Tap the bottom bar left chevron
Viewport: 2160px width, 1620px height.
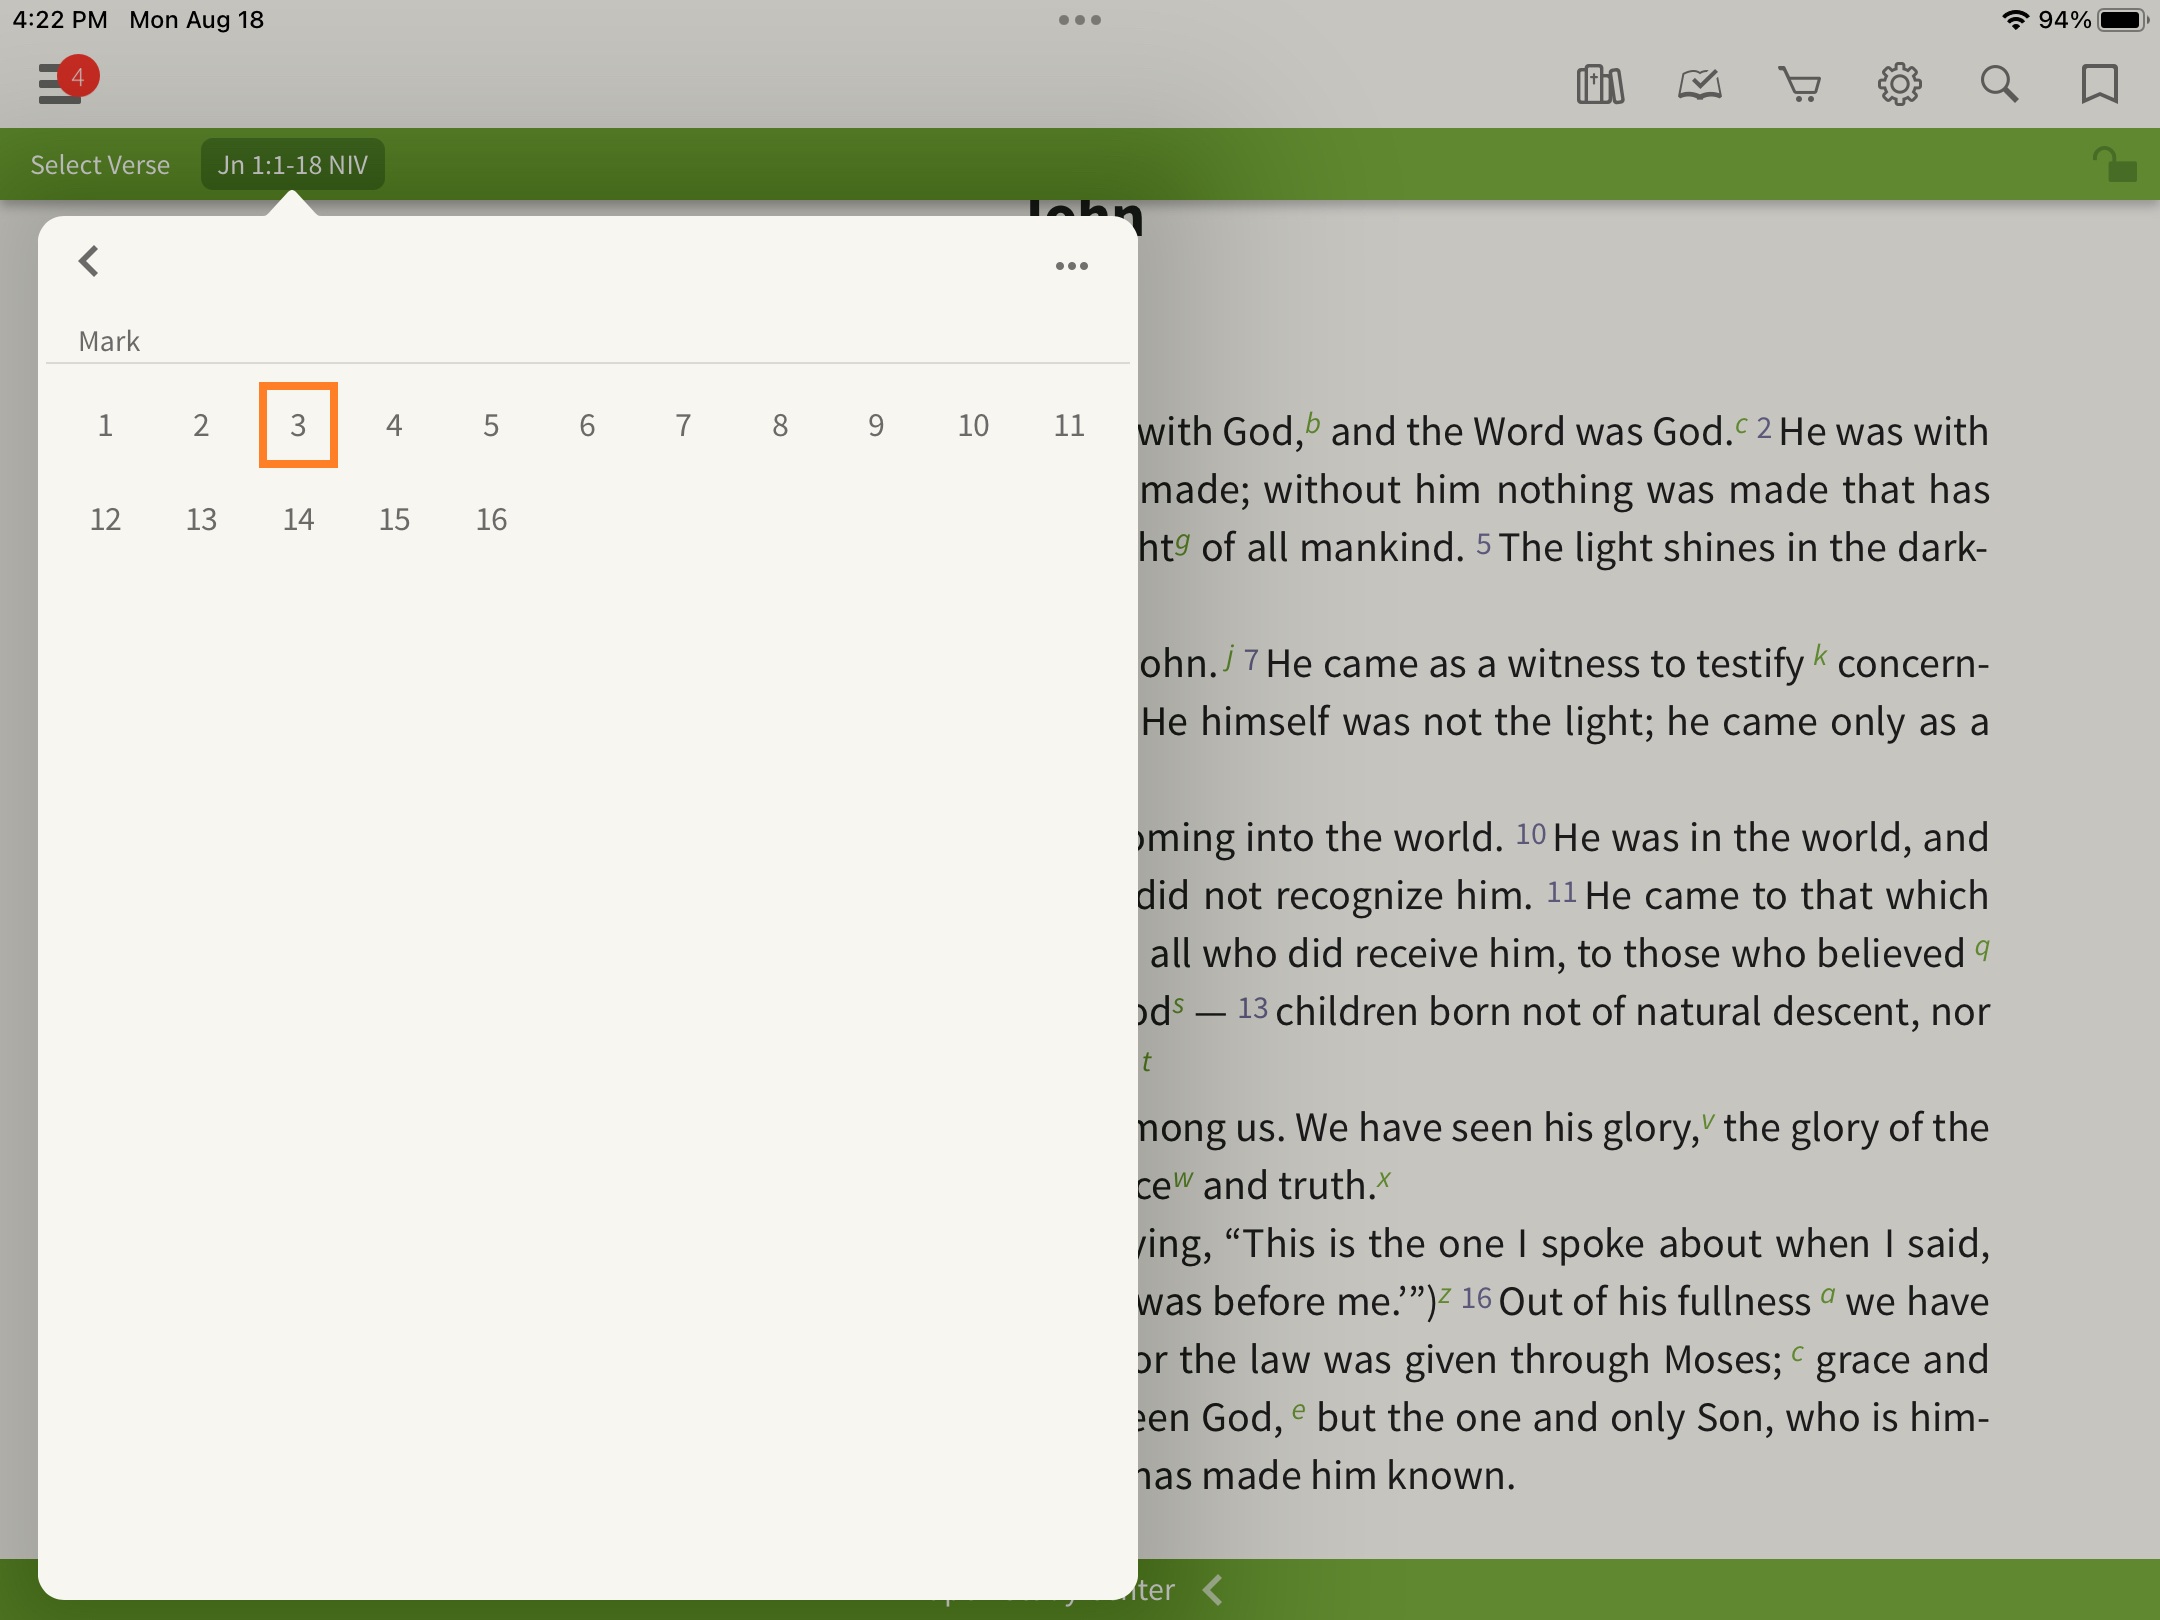(1213, 1590)
